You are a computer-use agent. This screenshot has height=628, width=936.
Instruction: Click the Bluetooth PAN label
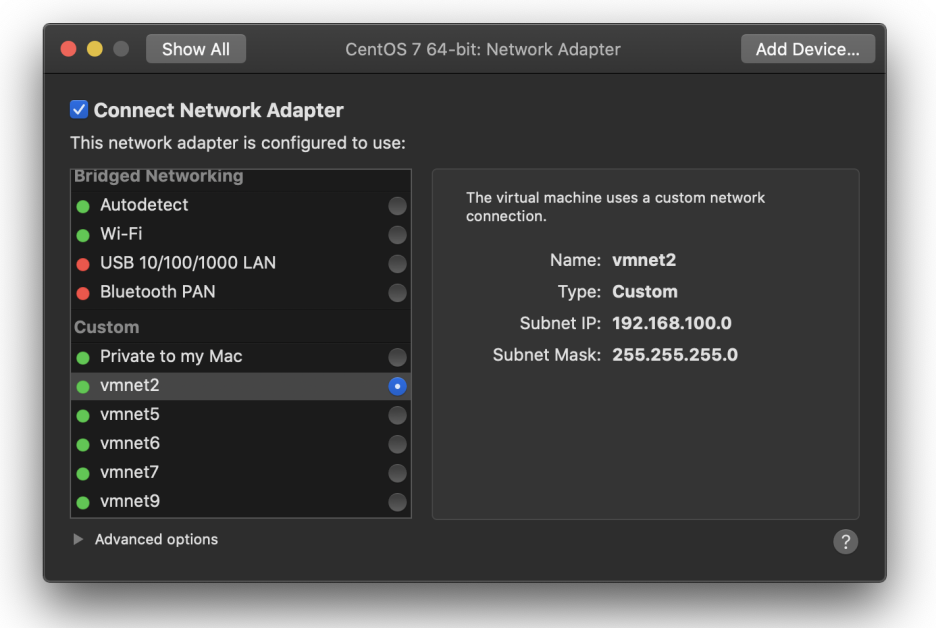(x=158, y=291)
